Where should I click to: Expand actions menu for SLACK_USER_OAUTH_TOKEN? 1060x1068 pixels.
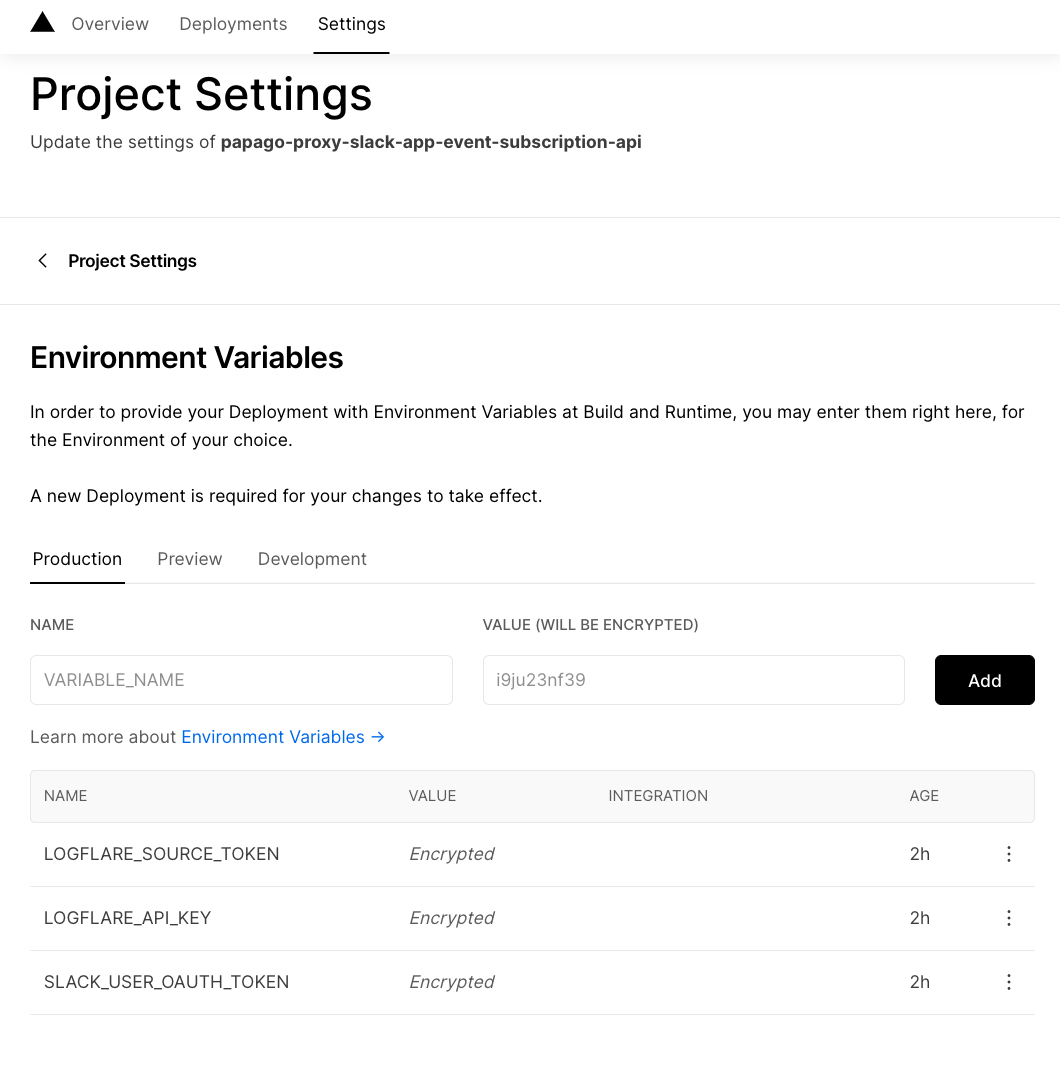tap(1009, 982)
